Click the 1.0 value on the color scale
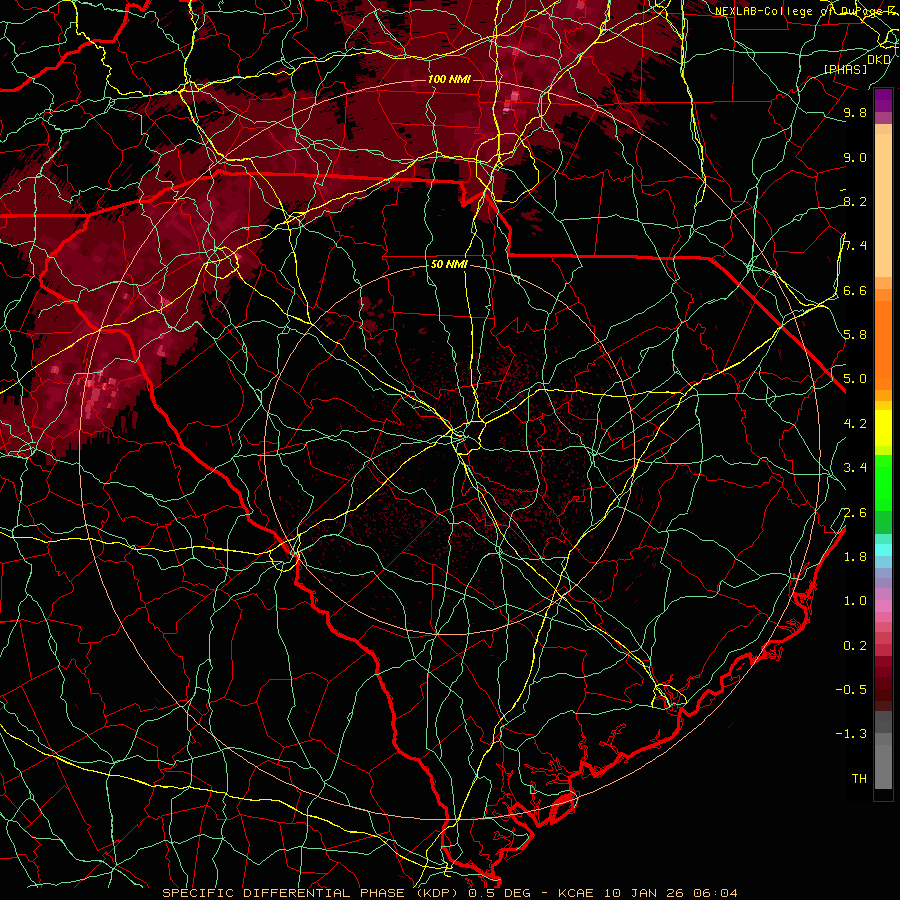 [855, 600]
